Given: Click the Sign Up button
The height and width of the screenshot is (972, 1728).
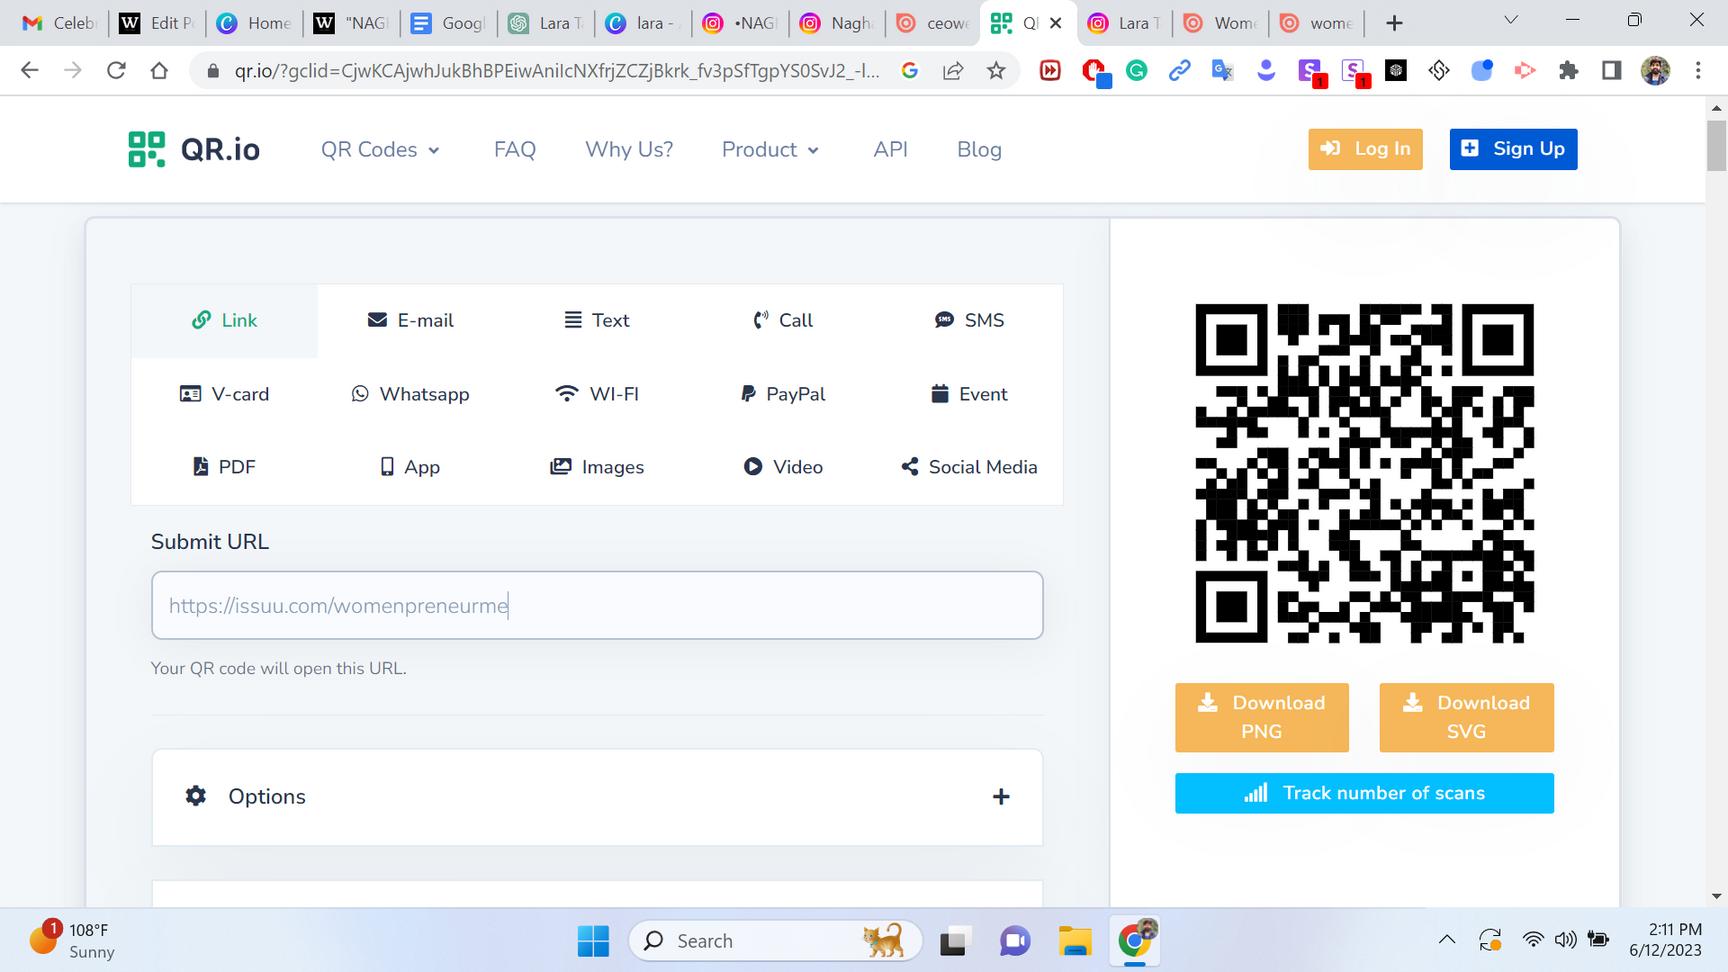Looking at the screenshot, I should [x=1513, y=149].
